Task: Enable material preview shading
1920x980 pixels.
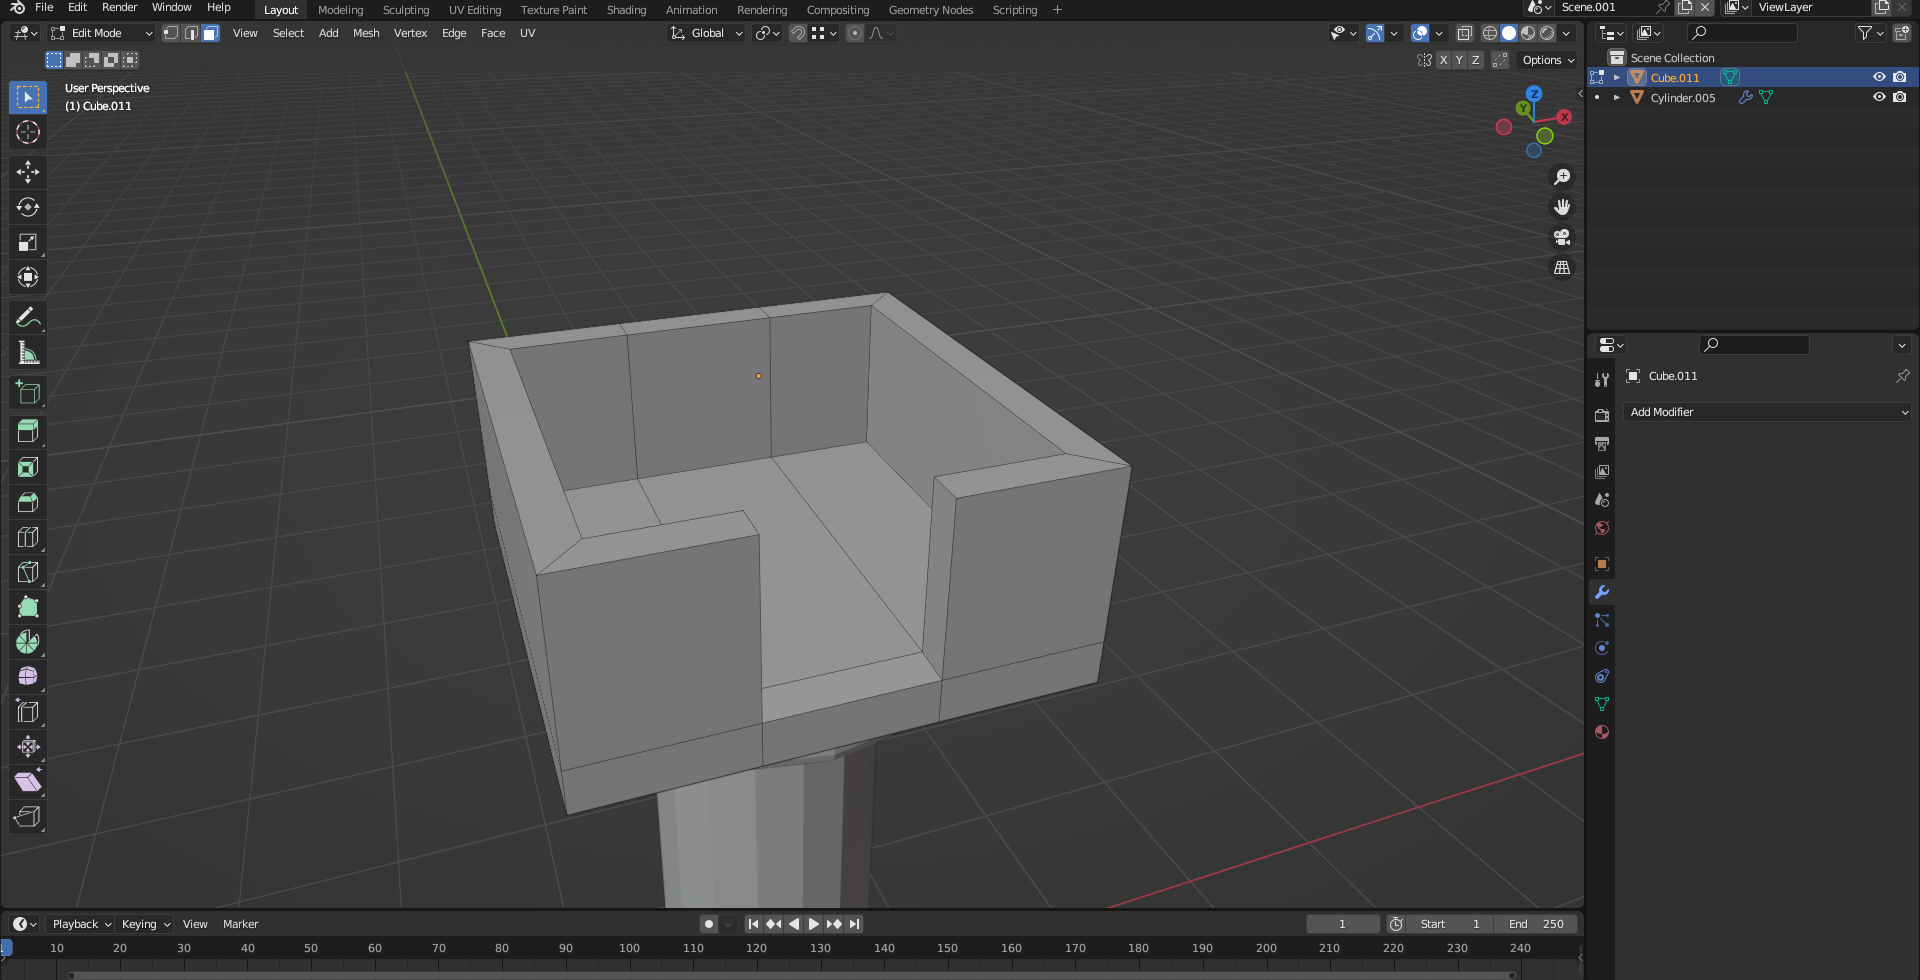Action: click(1528, 33)
